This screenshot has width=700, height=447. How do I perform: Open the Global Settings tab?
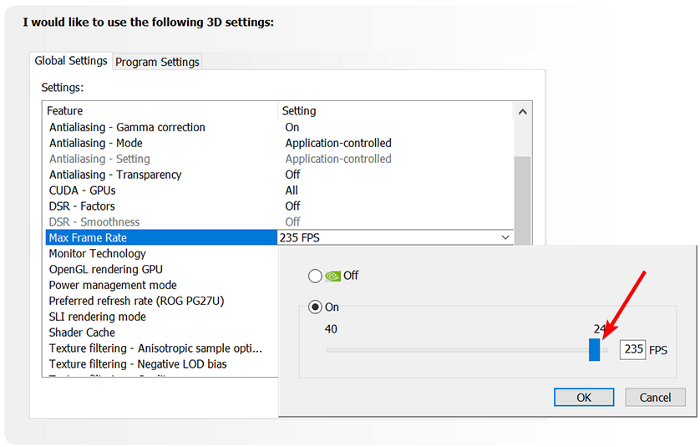coord(71,61)
